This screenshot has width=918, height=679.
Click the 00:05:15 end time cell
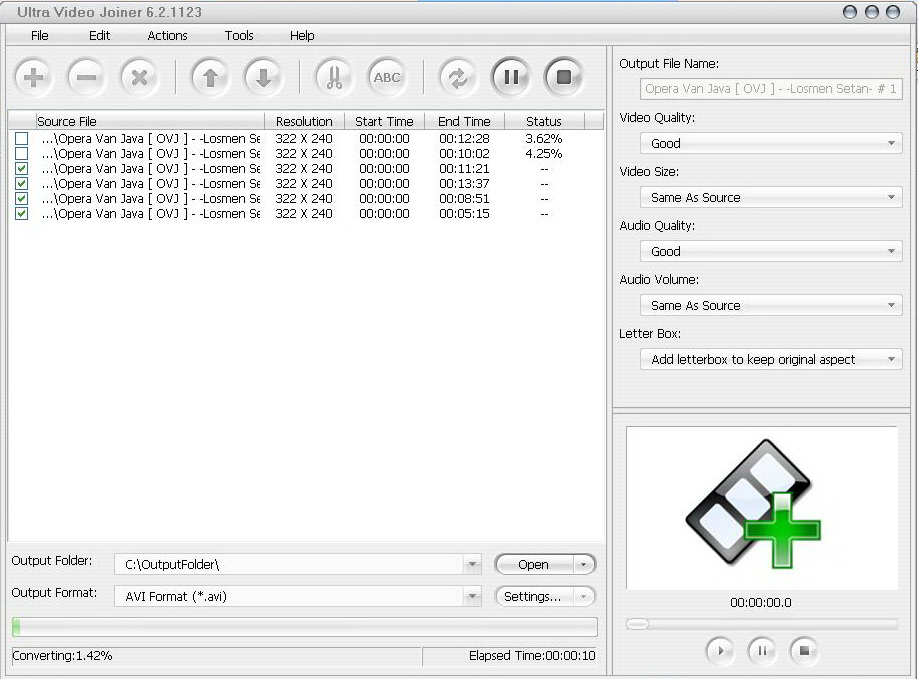coord(464,214)
